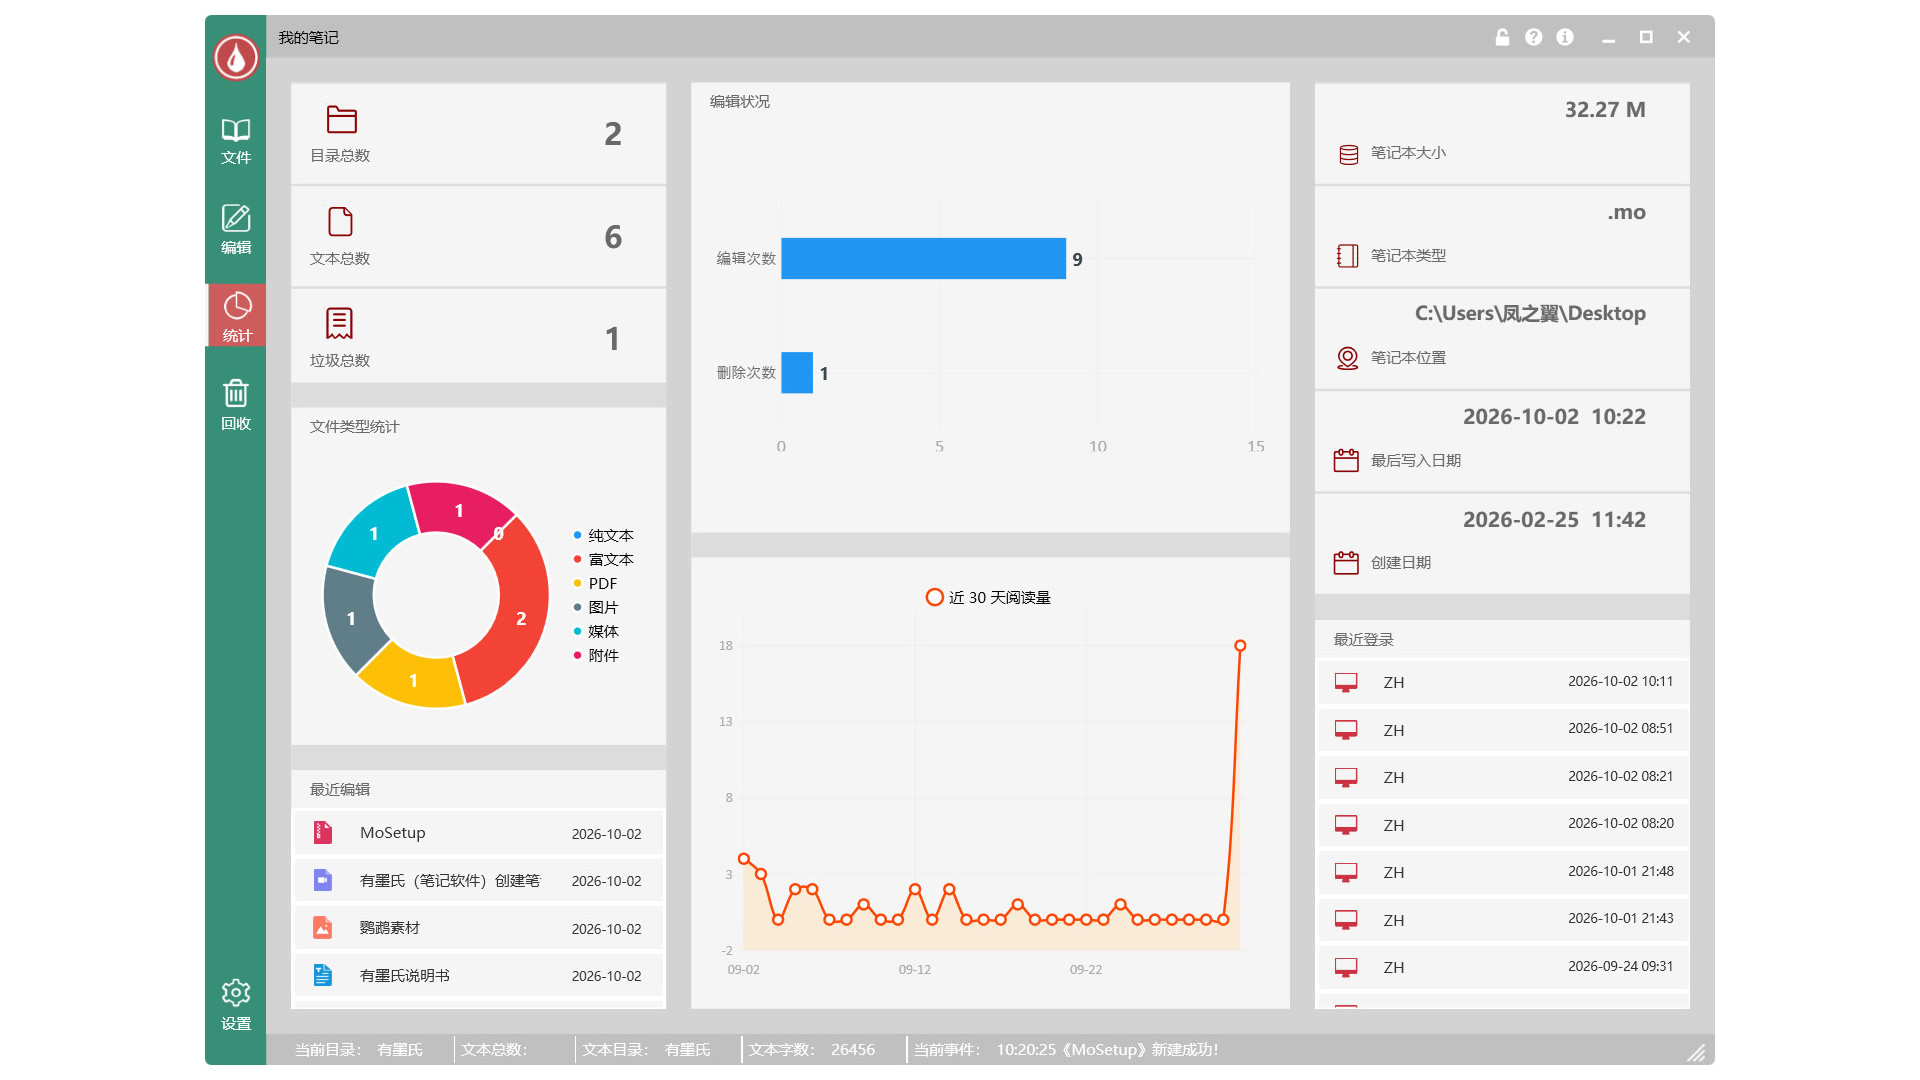The height and width of the screenshot is (1080, 1920).
Task: Open recent file 有墨氏（笔记软件）创建笔
Action: [478, 880]
